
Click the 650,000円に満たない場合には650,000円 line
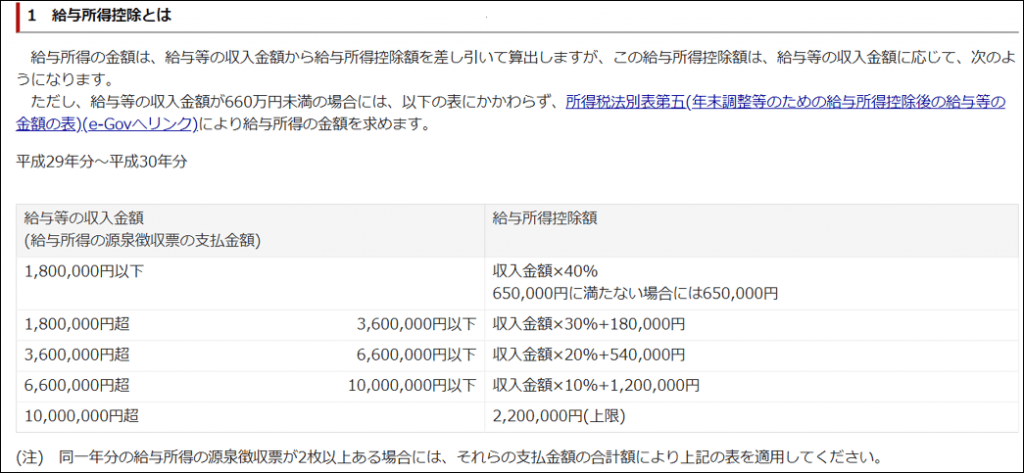(x=635, y=293)
